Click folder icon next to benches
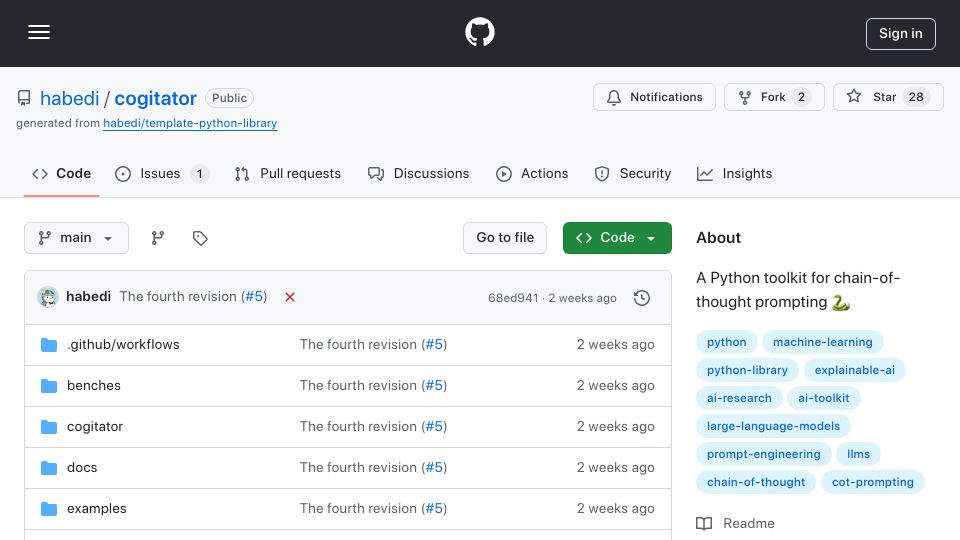This screenshot has height=540, width=960. 49,386
